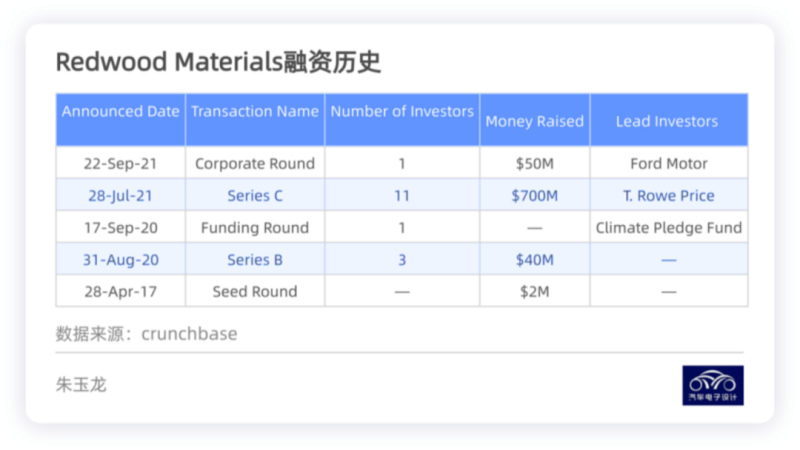Click the 28-Jul-21 date link
This screenshot has height=450, width=800.
coord(121,196)
